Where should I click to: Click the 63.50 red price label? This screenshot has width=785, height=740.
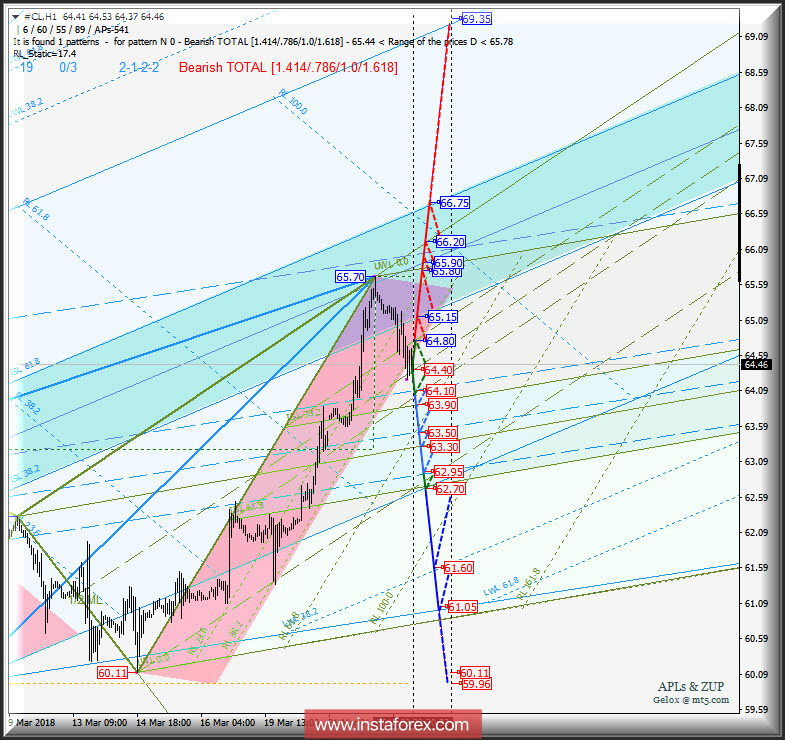pos(443,433)
